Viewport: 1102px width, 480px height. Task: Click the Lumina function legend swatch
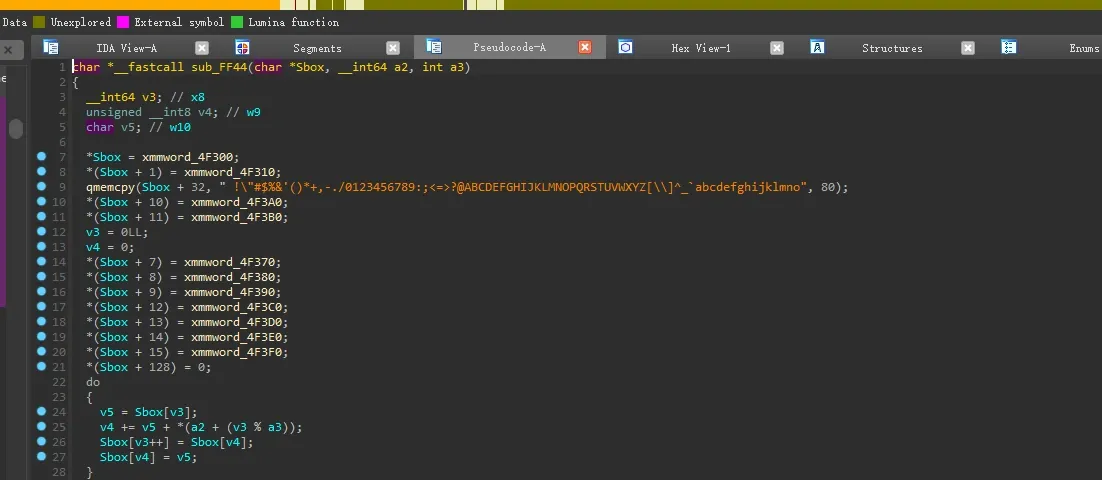coord(237,22)
